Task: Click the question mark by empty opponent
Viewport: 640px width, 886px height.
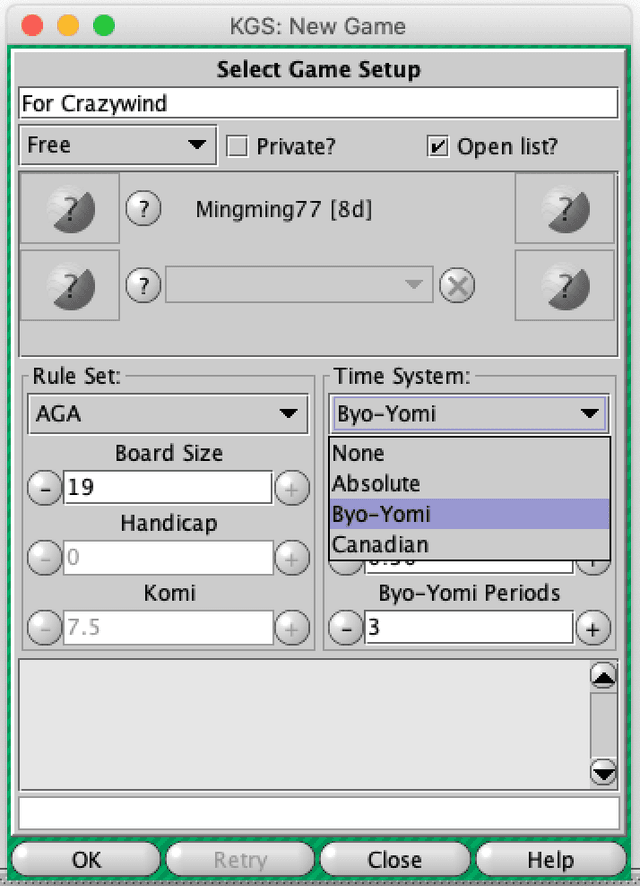Action: coord(143,285)
